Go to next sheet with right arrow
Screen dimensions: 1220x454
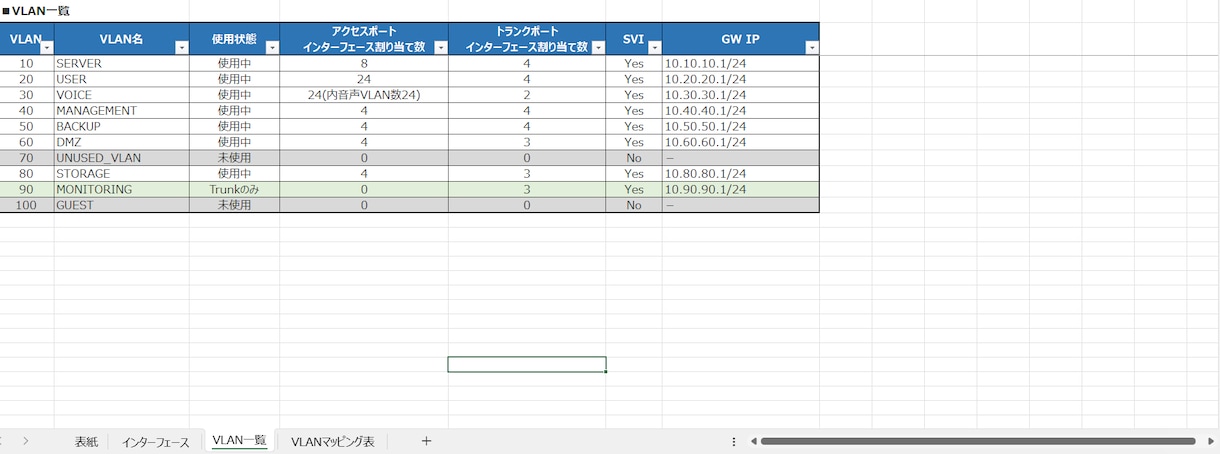pos(26,441)
